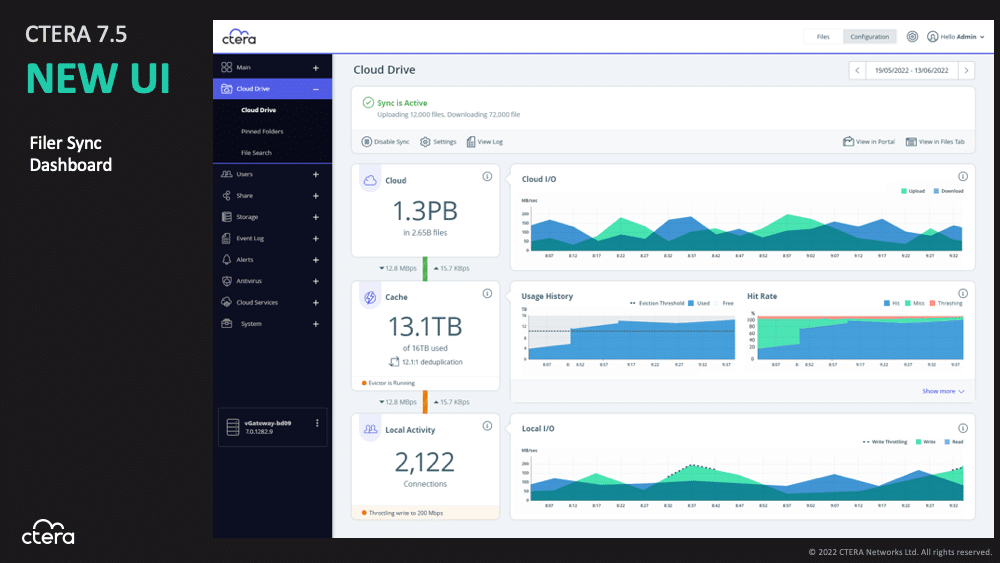
Task: Open the Main menu icon in sidebar
Action: click(226, 67)
